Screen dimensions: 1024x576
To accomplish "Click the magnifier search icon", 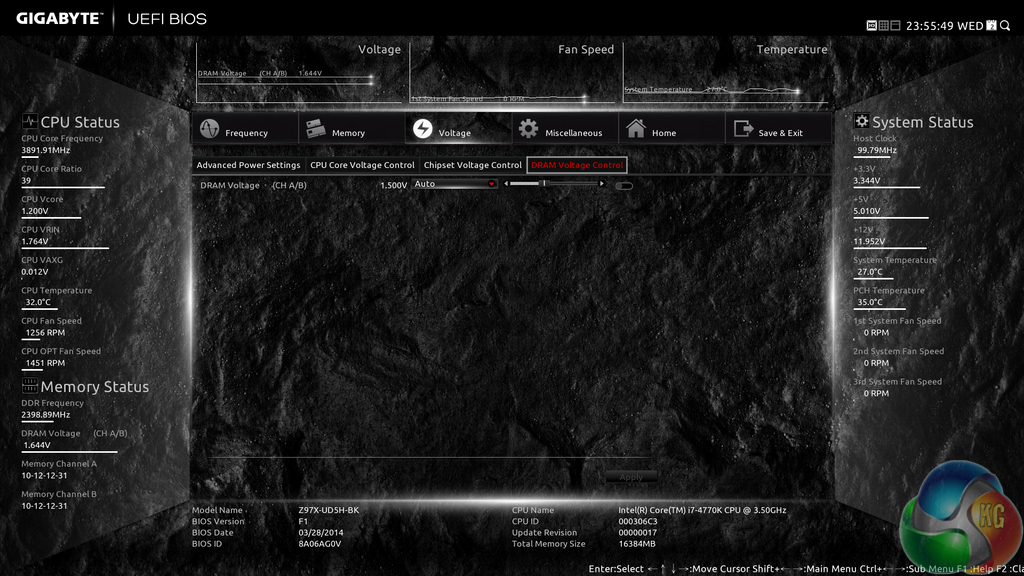I will (x=1005, y=25).
